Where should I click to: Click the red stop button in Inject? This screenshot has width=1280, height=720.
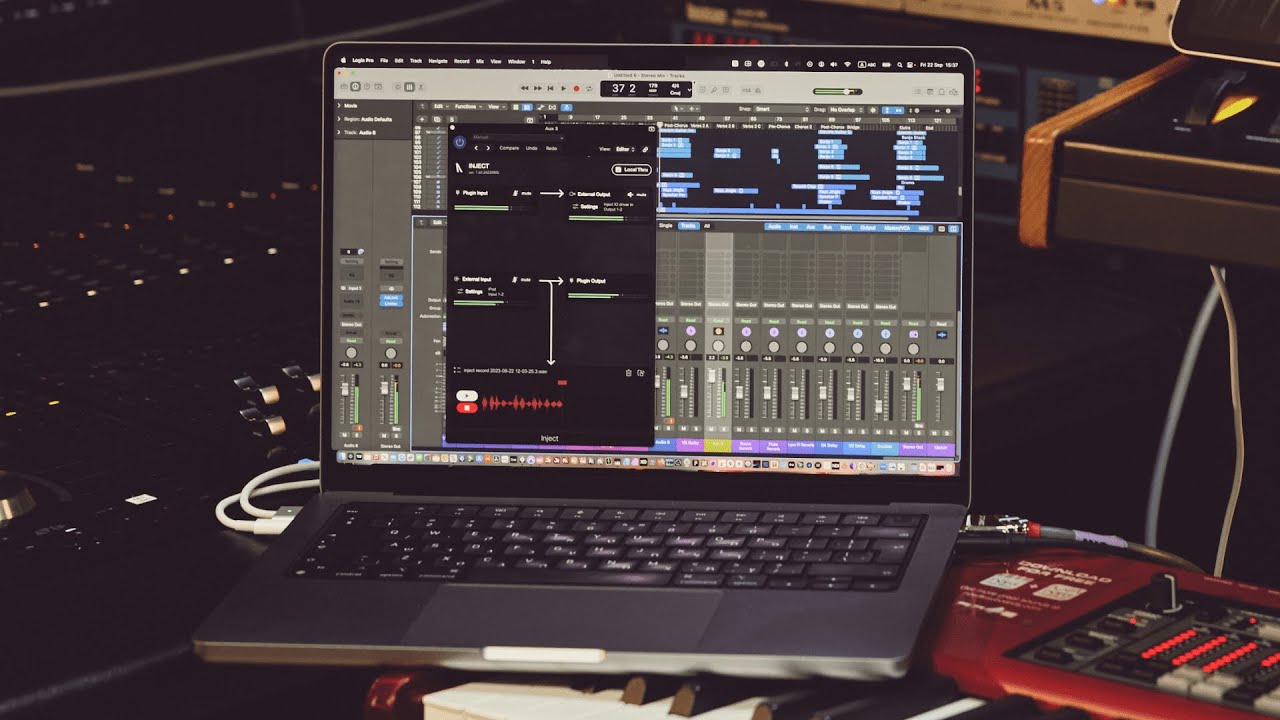coord(467,408)
